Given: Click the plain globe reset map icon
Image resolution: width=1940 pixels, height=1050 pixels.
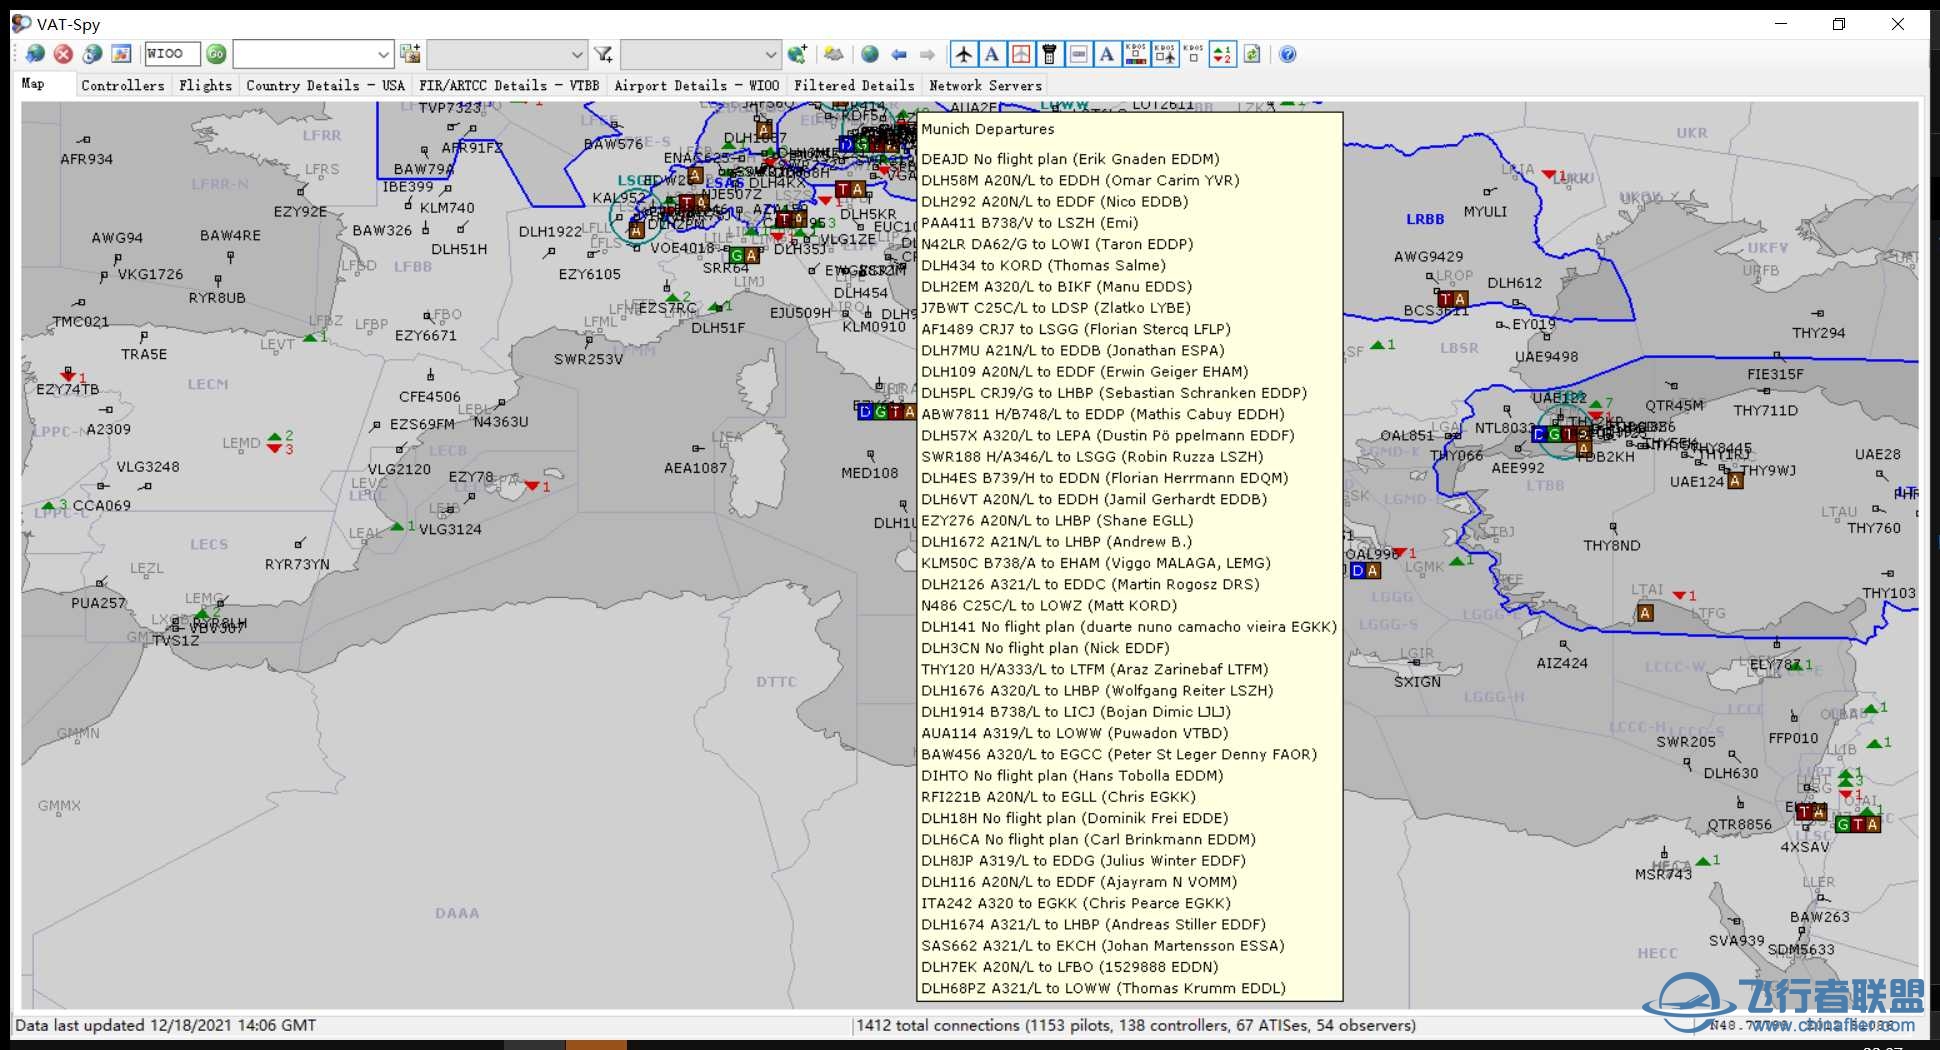Looking at the screenshot, I should (x=870, y=54).
